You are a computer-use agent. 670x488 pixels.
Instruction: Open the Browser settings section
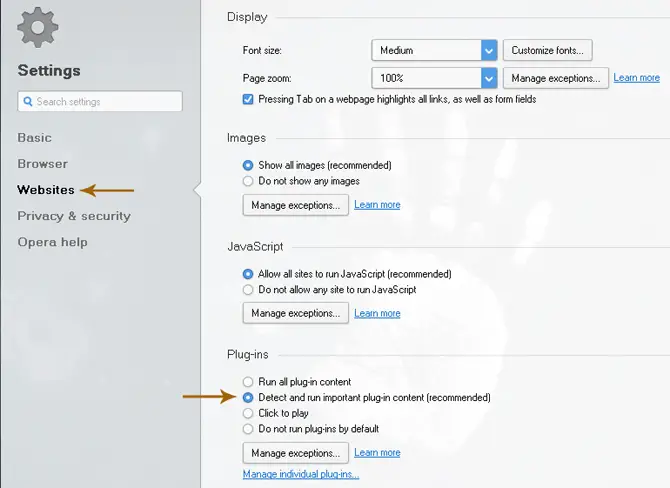pyautogui.click(x=42, y=164)
